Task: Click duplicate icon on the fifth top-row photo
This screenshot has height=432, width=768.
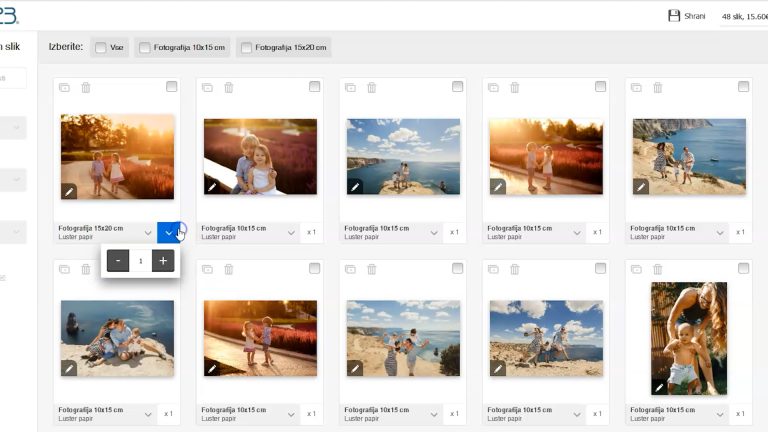Action: pos(636,88)
